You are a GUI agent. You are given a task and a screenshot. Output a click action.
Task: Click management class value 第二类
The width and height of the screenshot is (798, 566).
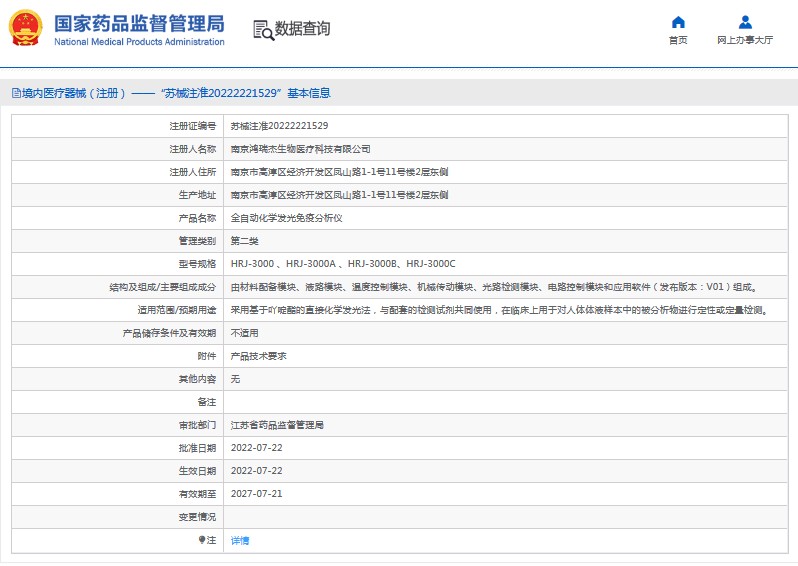(x=244, y=241)
